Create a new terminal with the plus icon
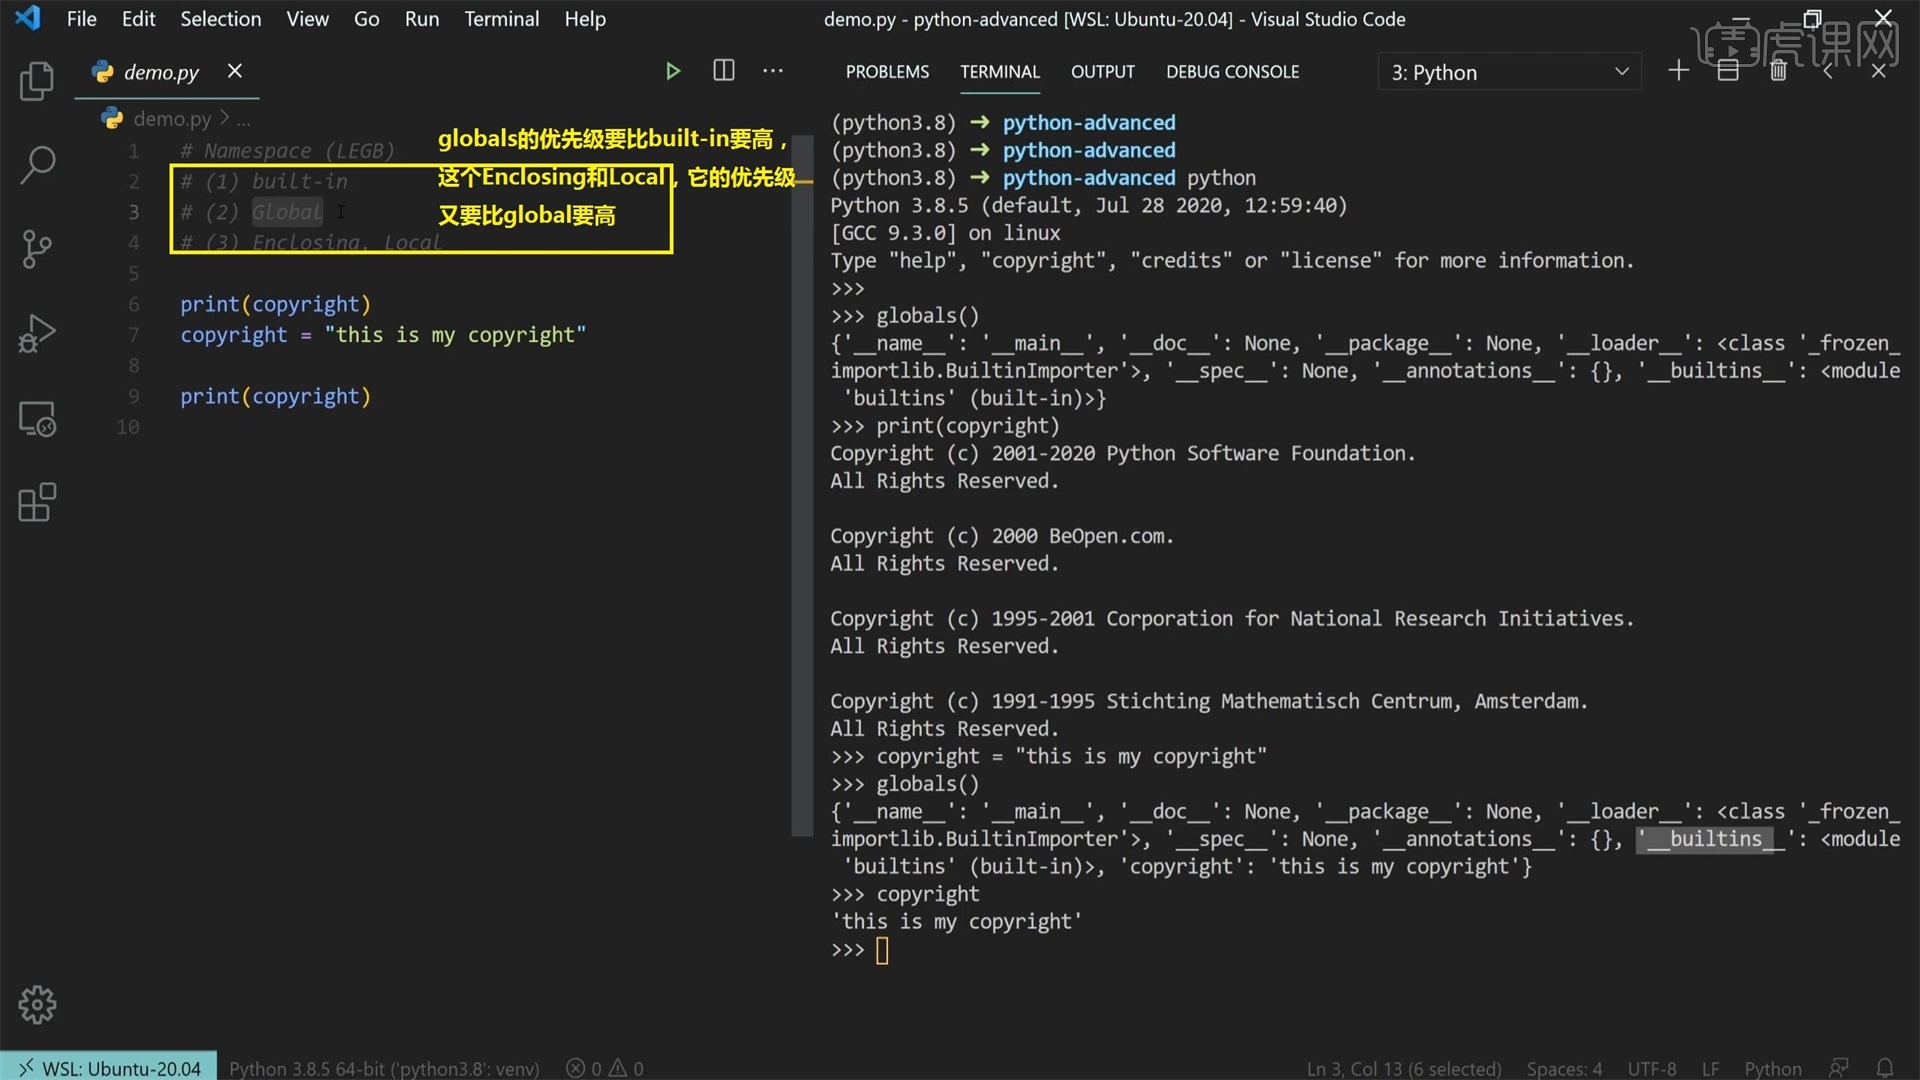 tap(1678, 70)
